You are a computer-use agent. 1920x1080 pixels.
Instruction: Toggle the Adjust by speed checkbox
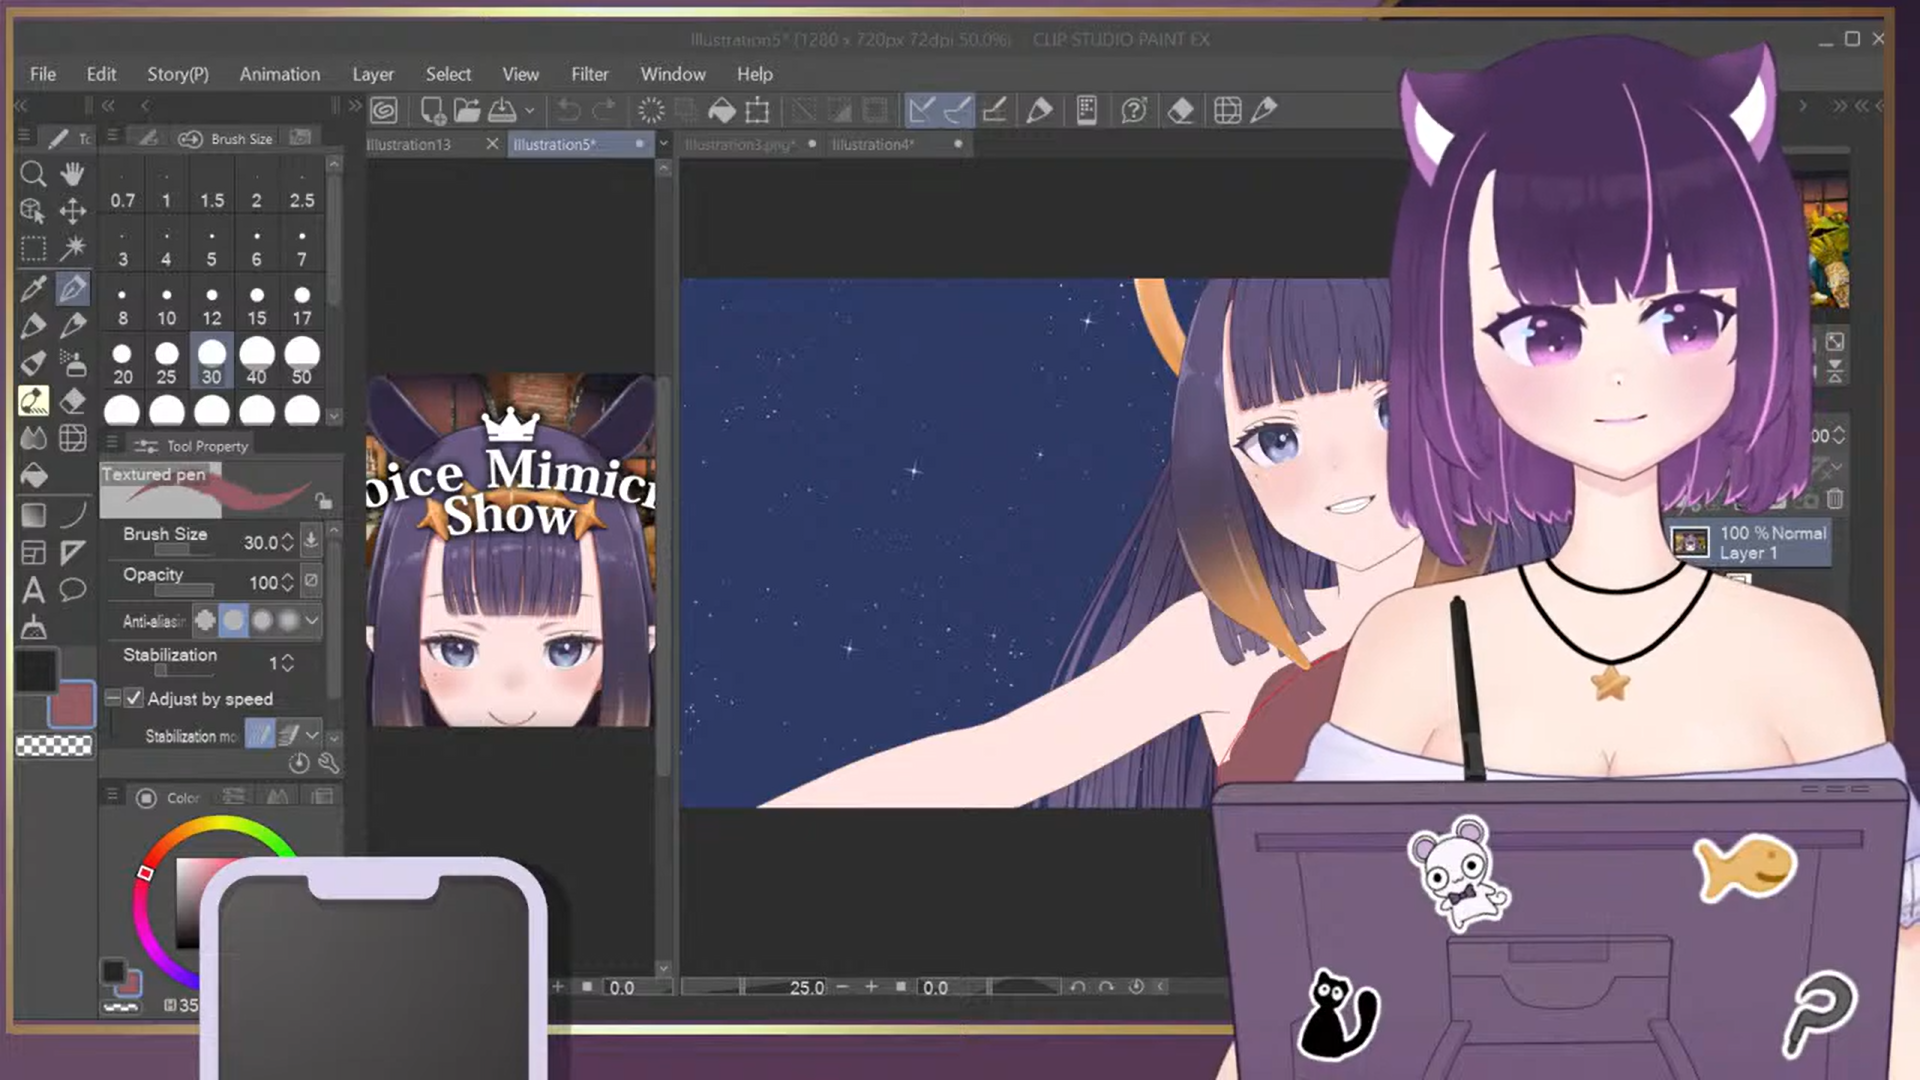(x=134, y=698)
